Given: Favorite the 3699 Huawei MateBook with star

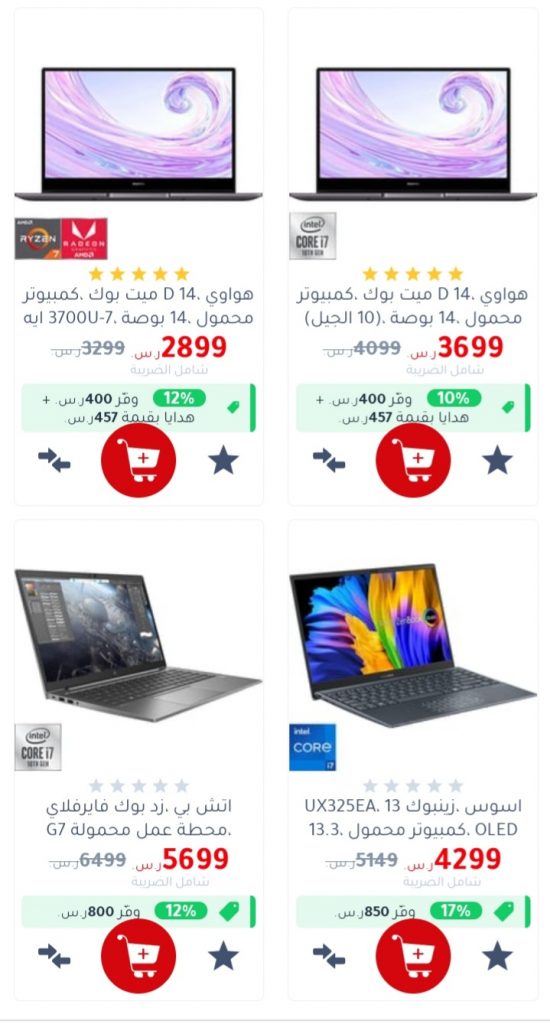Looking at the screenshot, I should (498, 460).
